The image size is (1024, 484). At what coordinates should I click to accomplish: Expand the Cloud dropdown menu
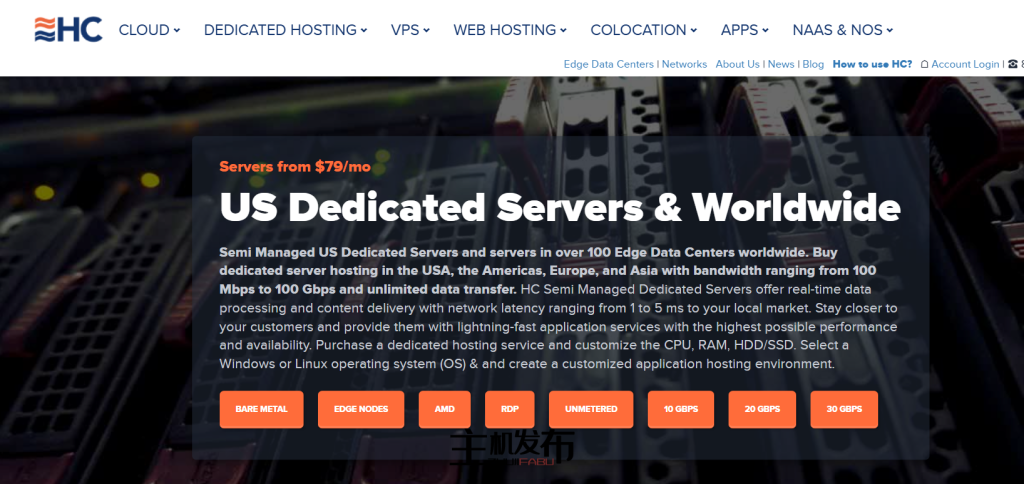click(149, 30)
